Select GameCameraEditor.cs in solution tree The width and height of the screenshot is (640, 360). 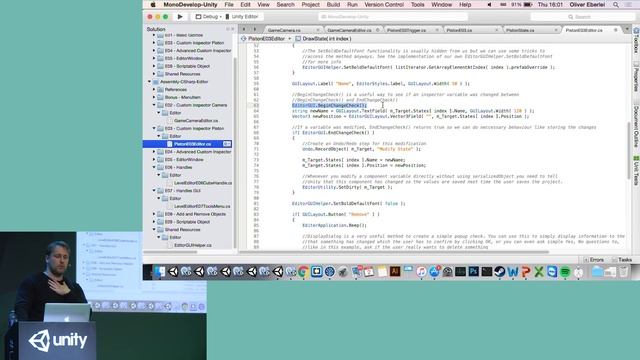[x=196, y=121]
